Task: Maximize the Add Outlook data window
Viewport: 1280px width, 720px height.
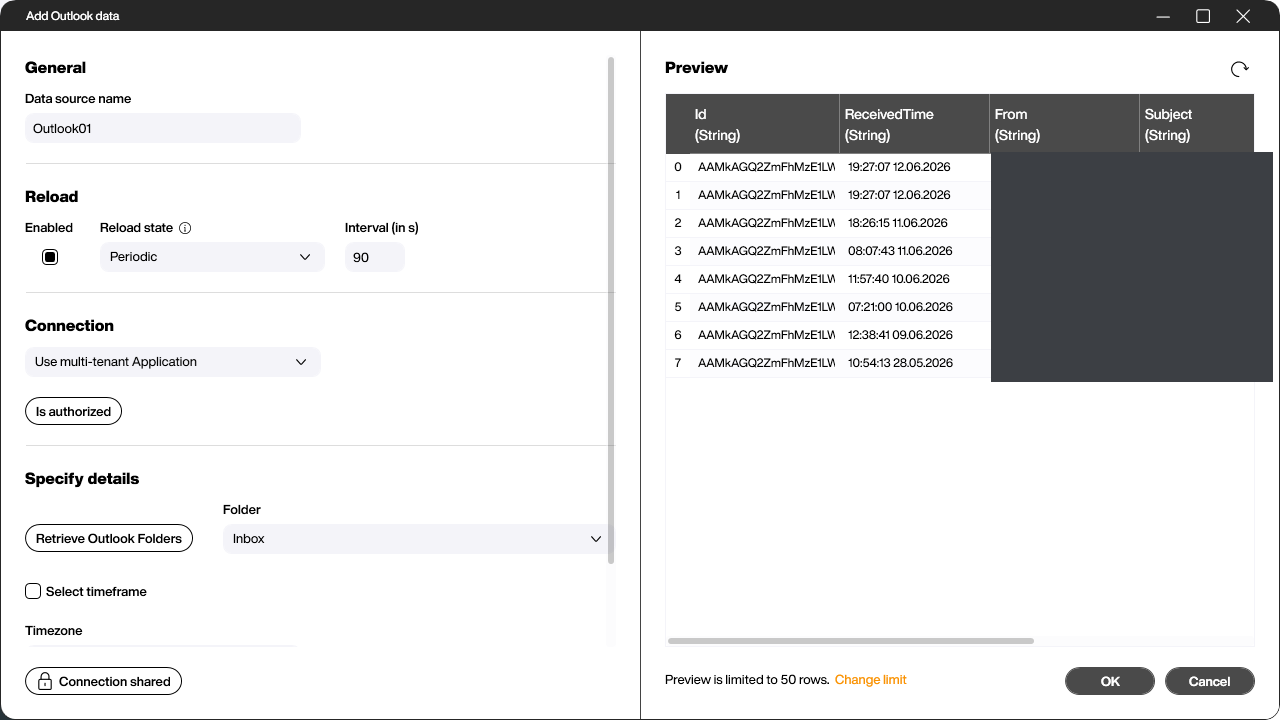Action: click(1203, 16)
